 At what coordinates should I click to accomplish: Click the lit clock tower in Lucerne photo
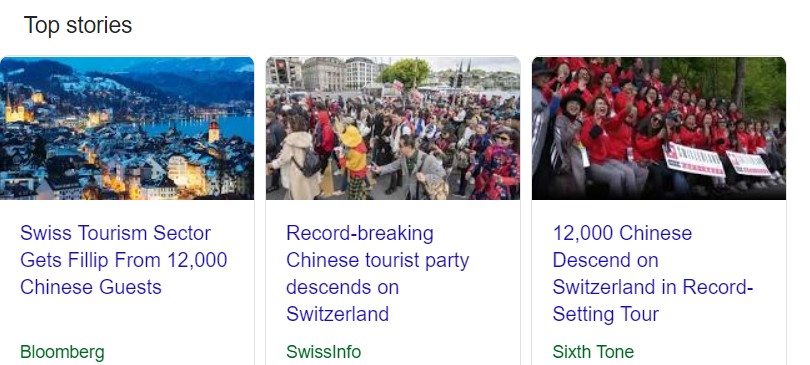coord(214,129)
